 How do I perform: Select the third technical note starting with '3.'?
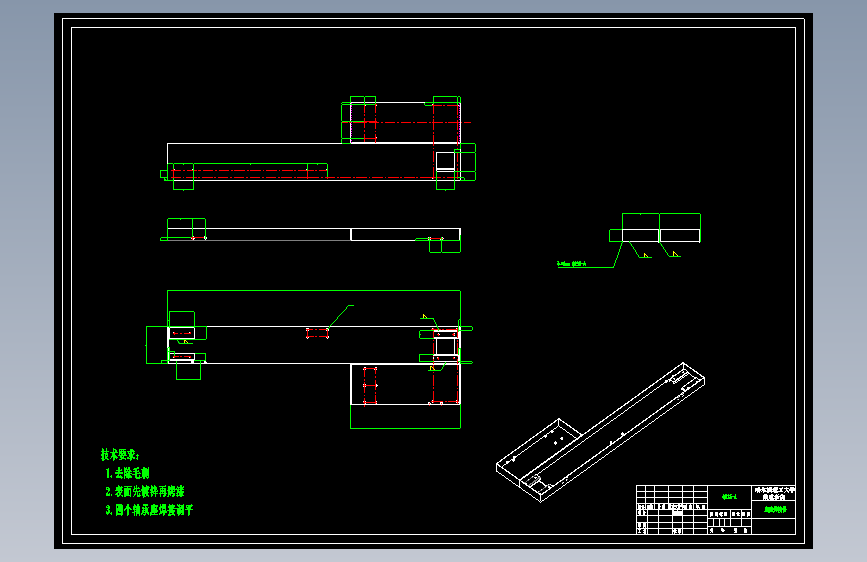tap(149, 510)
